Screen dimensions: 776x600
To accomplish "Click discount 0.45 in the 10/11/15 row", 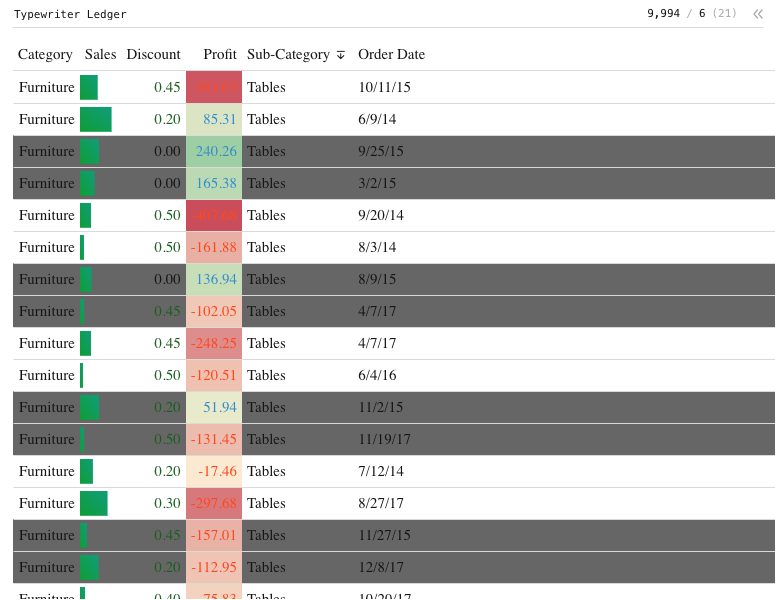I will (x=167, y=87).
